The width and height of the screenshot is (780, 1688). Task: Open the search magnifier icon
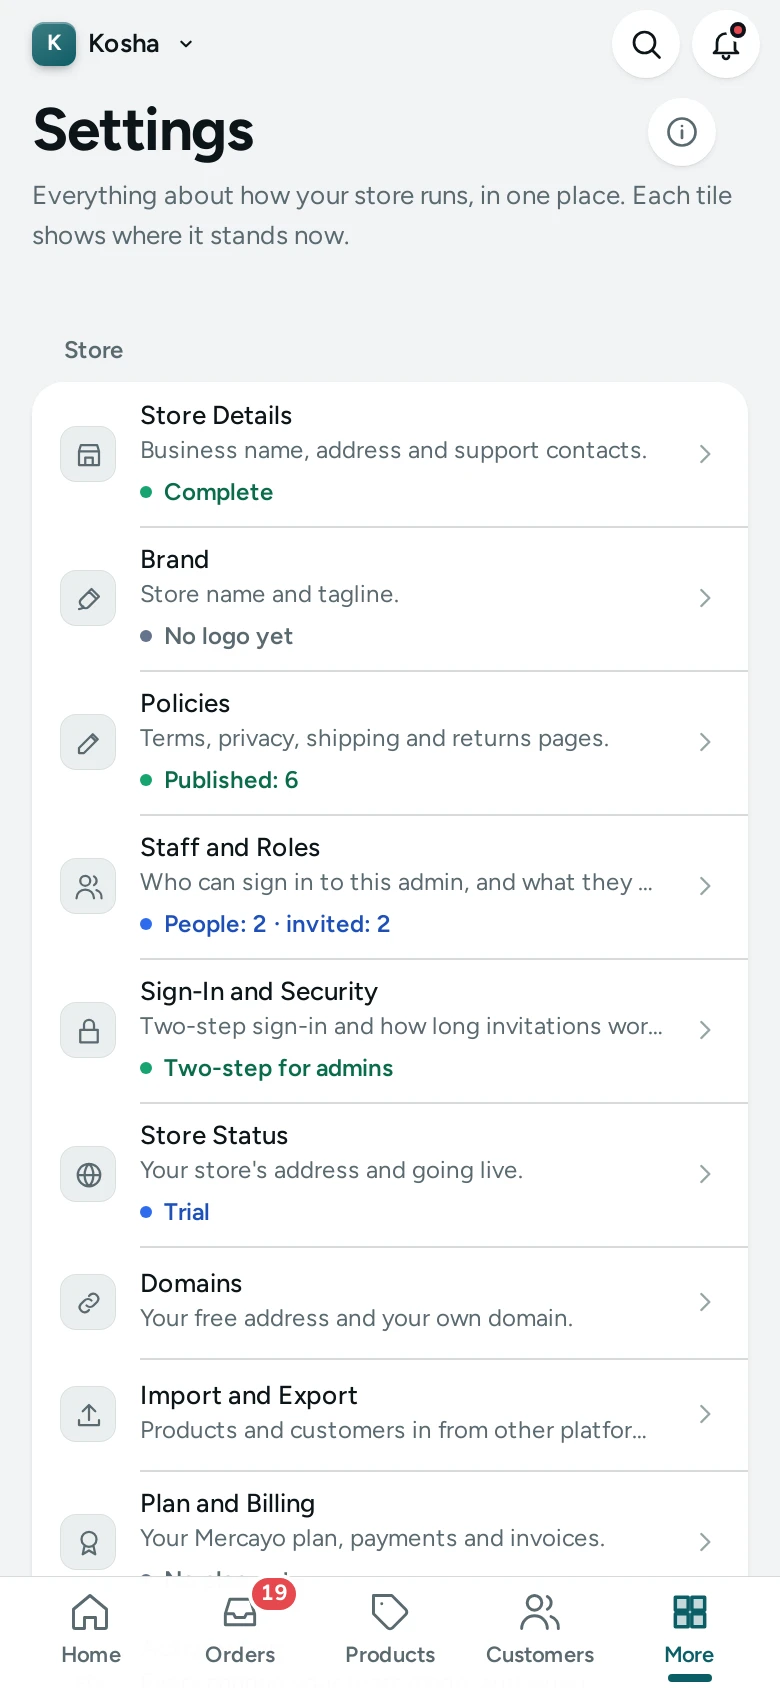tap(646, 44)
